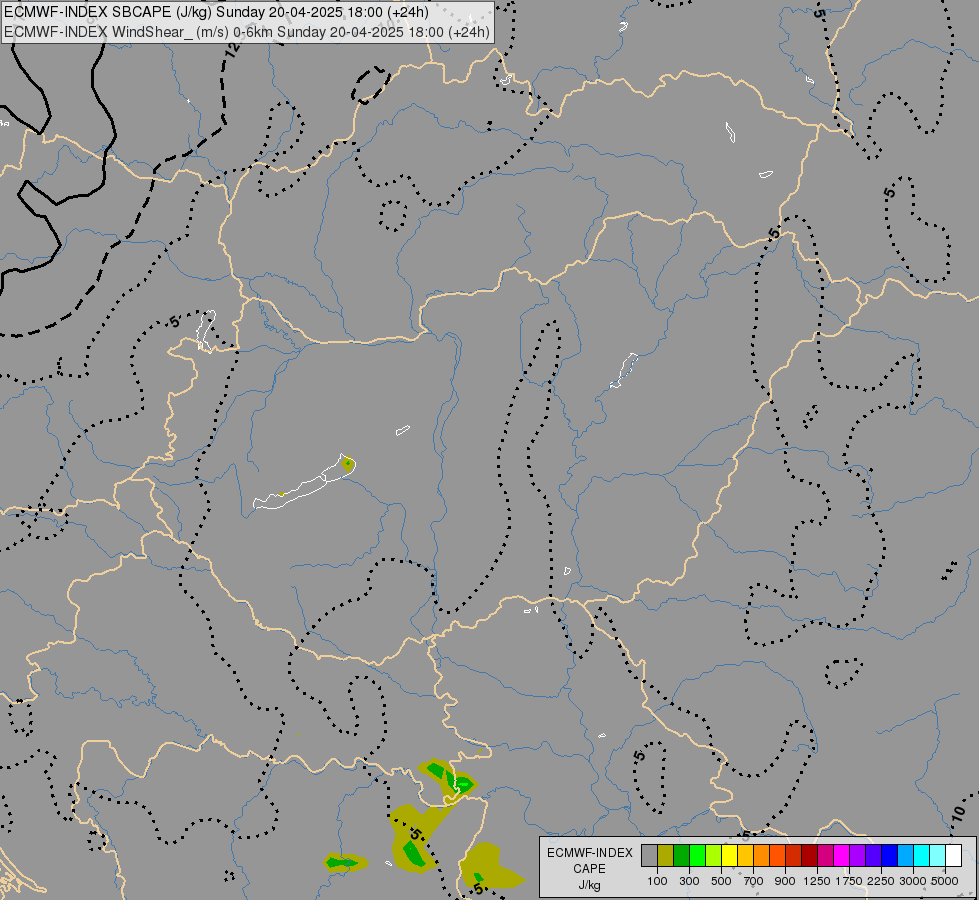The image size is (979, 900).
Task: Click the legend label '300'
Action: coord(689,881)
